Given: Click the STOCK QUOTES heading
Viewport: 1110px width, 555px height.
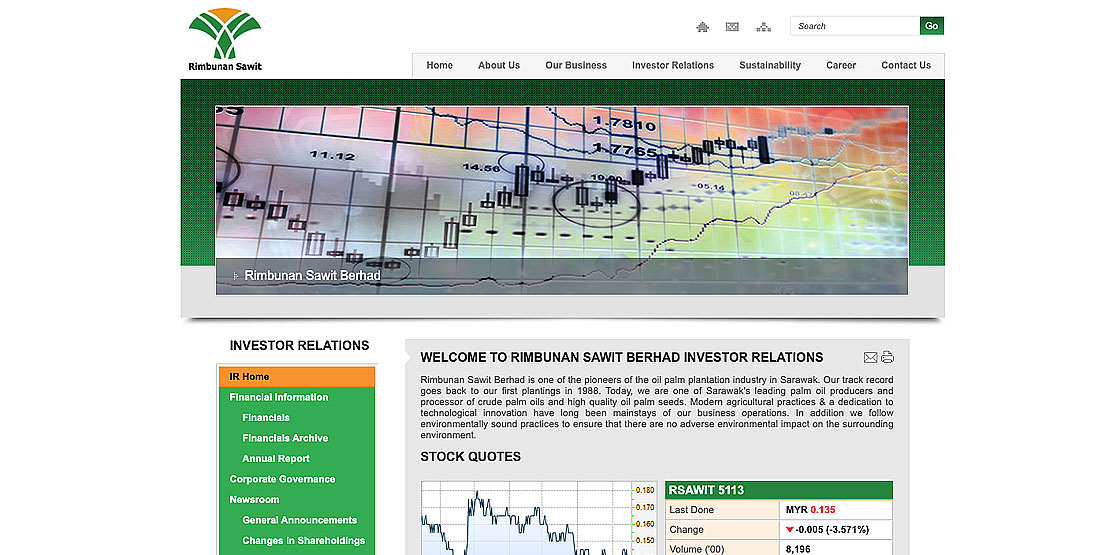Looking at the screenshot, I should point(471,457).
